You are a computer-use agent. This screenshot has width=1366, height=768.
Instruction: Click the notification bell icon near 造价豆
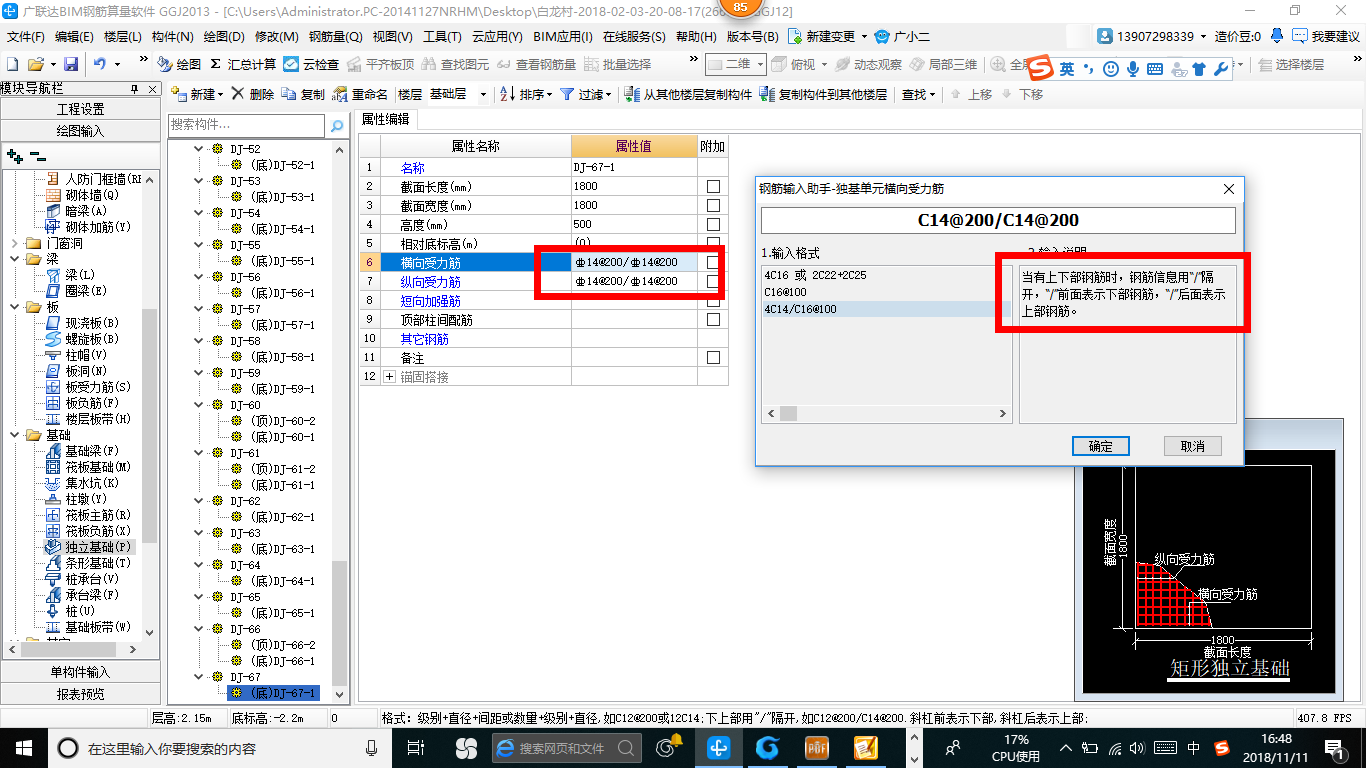(x=1277, y=36)
